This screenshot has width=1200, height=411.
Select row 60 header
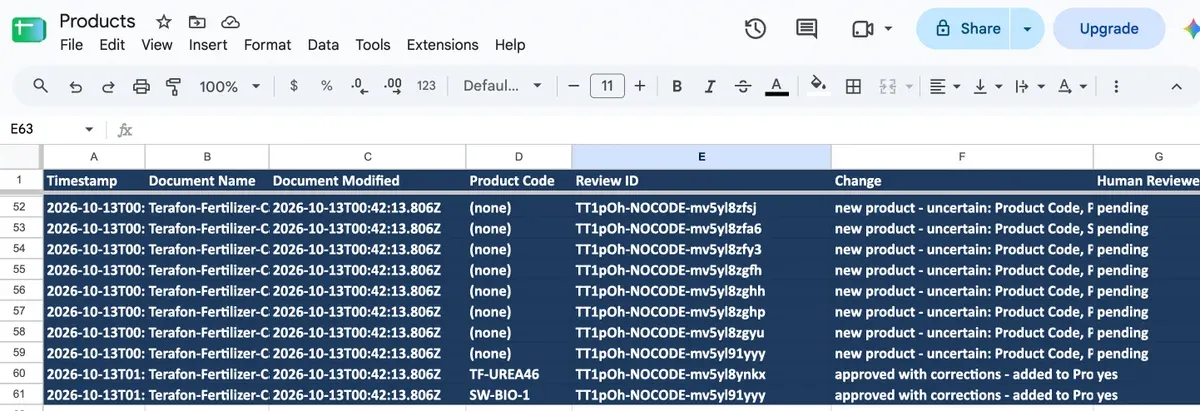click(20, 374)
